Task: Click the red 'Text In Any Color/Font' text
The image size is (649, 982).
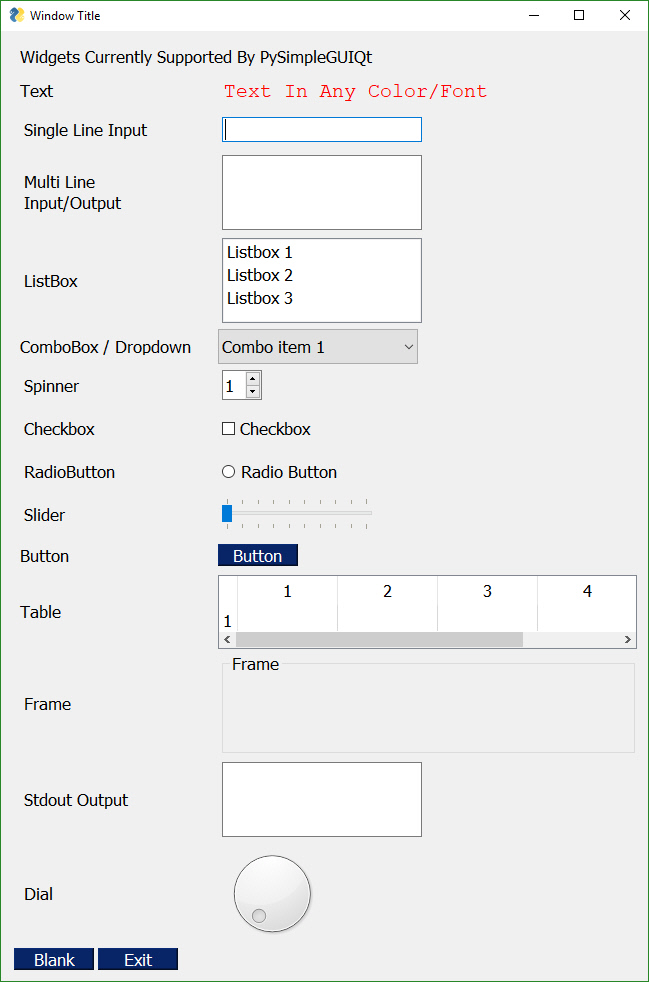Action: click(x=355, y=91)
